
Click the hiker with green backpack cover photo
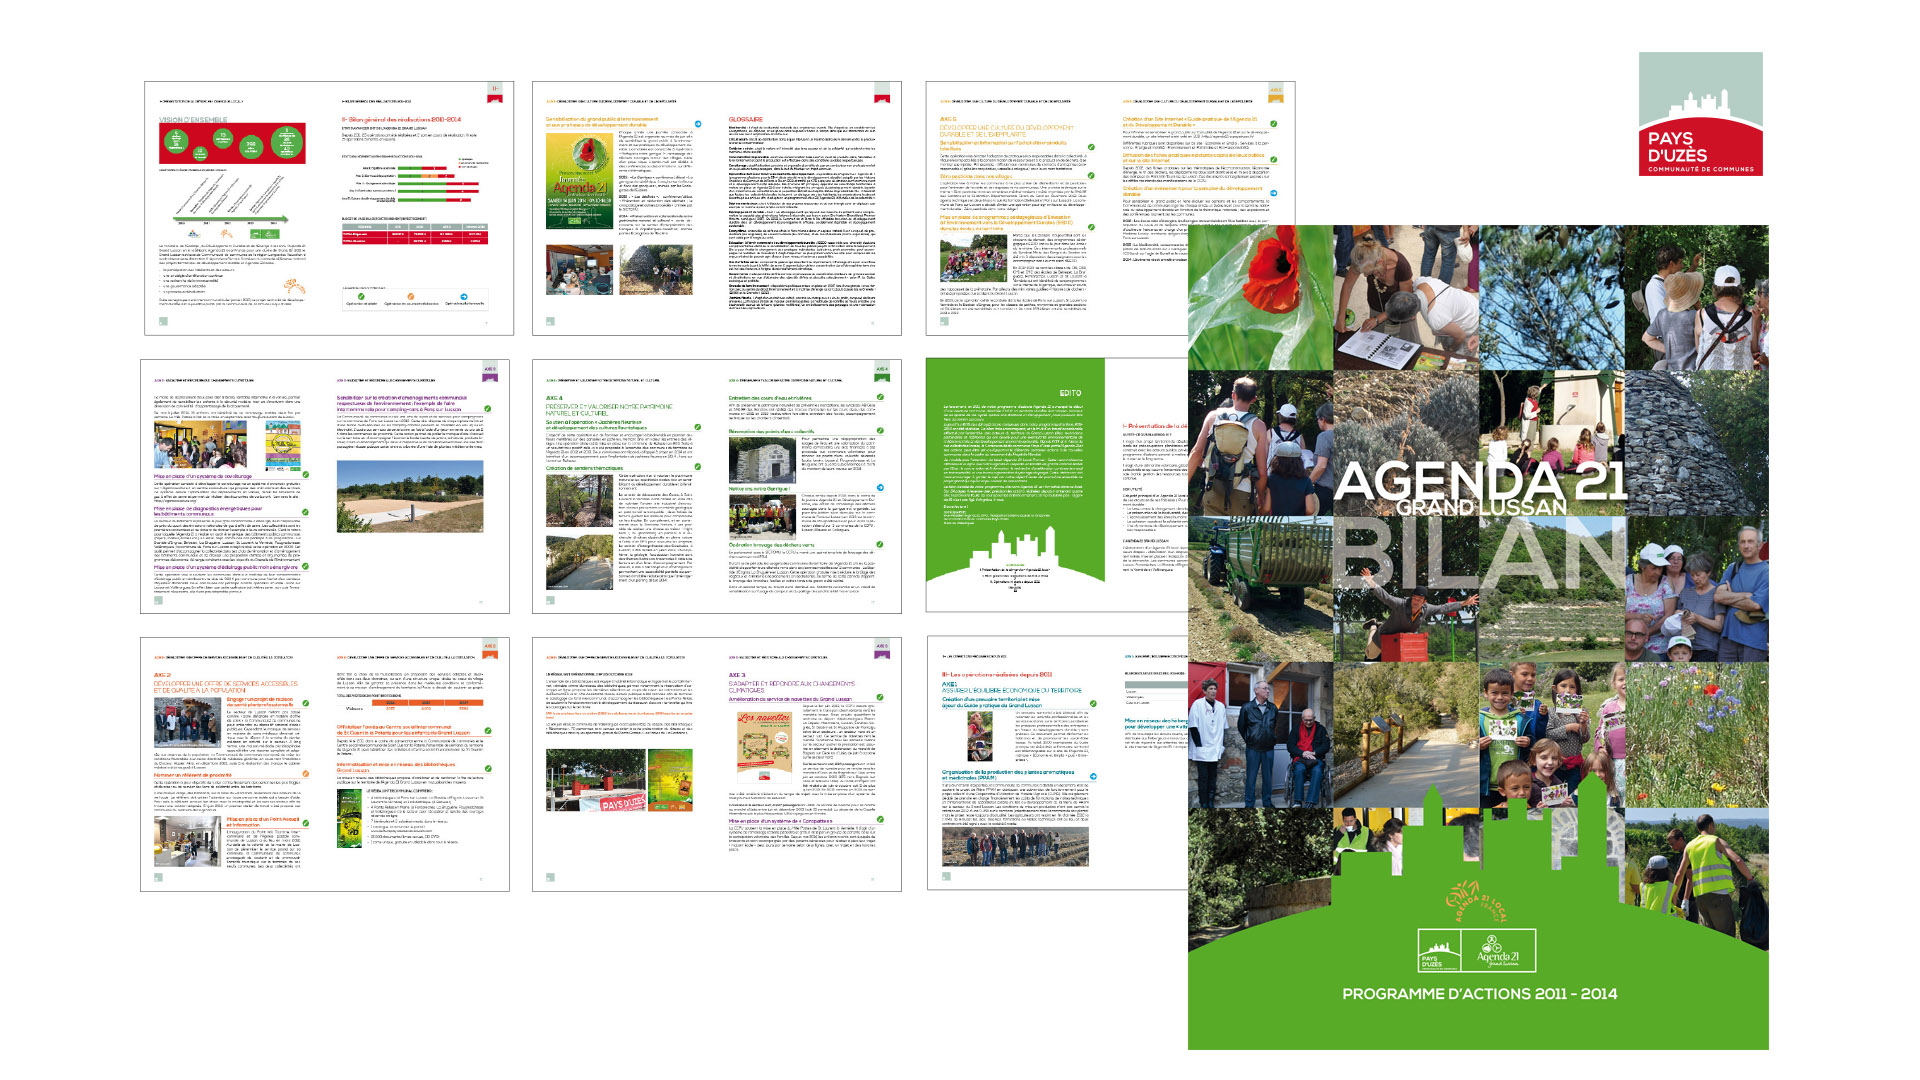click(1261, 443)
